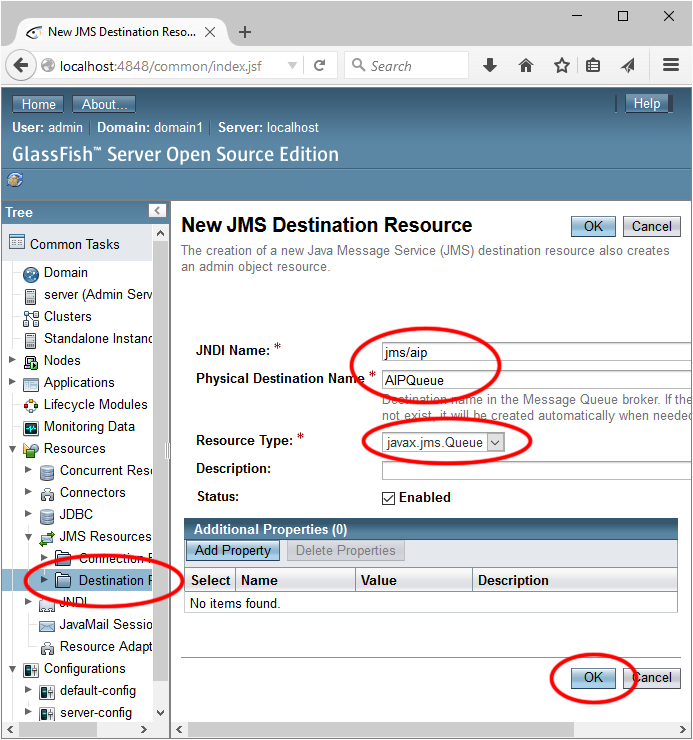The height and width of the screenshot is (740, 693).
Task: Toggle the Enabled status checkbox
Action: pos(388,498)
